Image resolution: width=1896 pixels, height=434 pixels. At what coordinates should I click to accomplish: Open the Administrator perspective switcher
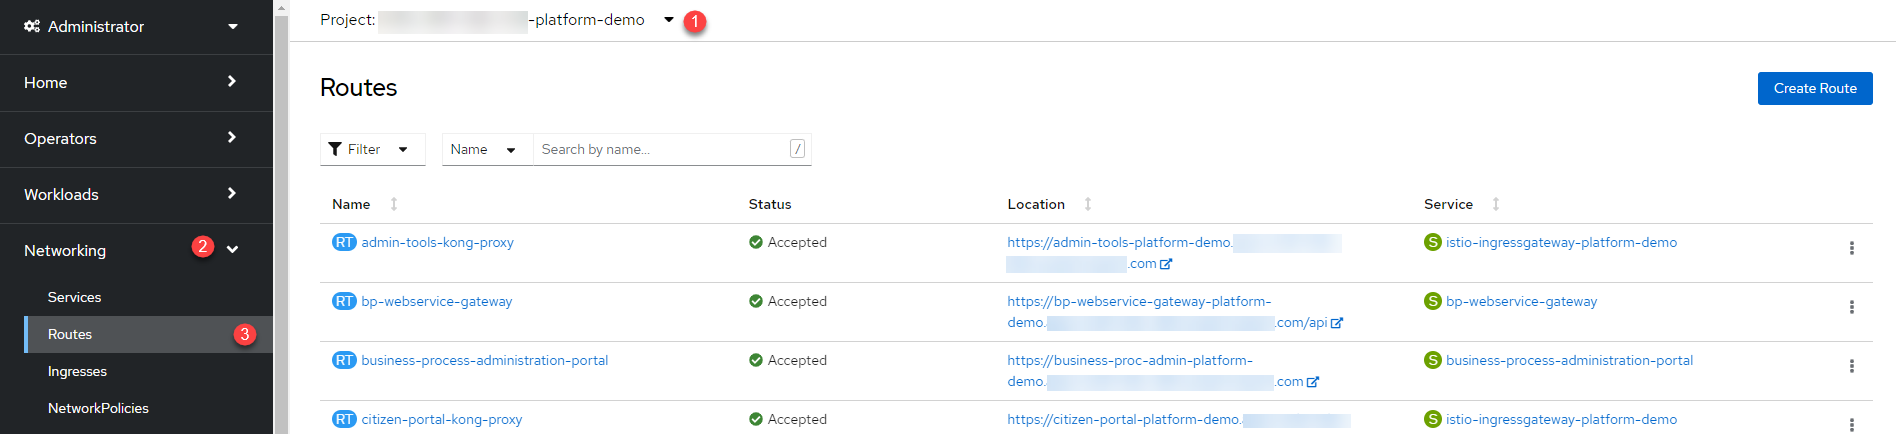136,27
